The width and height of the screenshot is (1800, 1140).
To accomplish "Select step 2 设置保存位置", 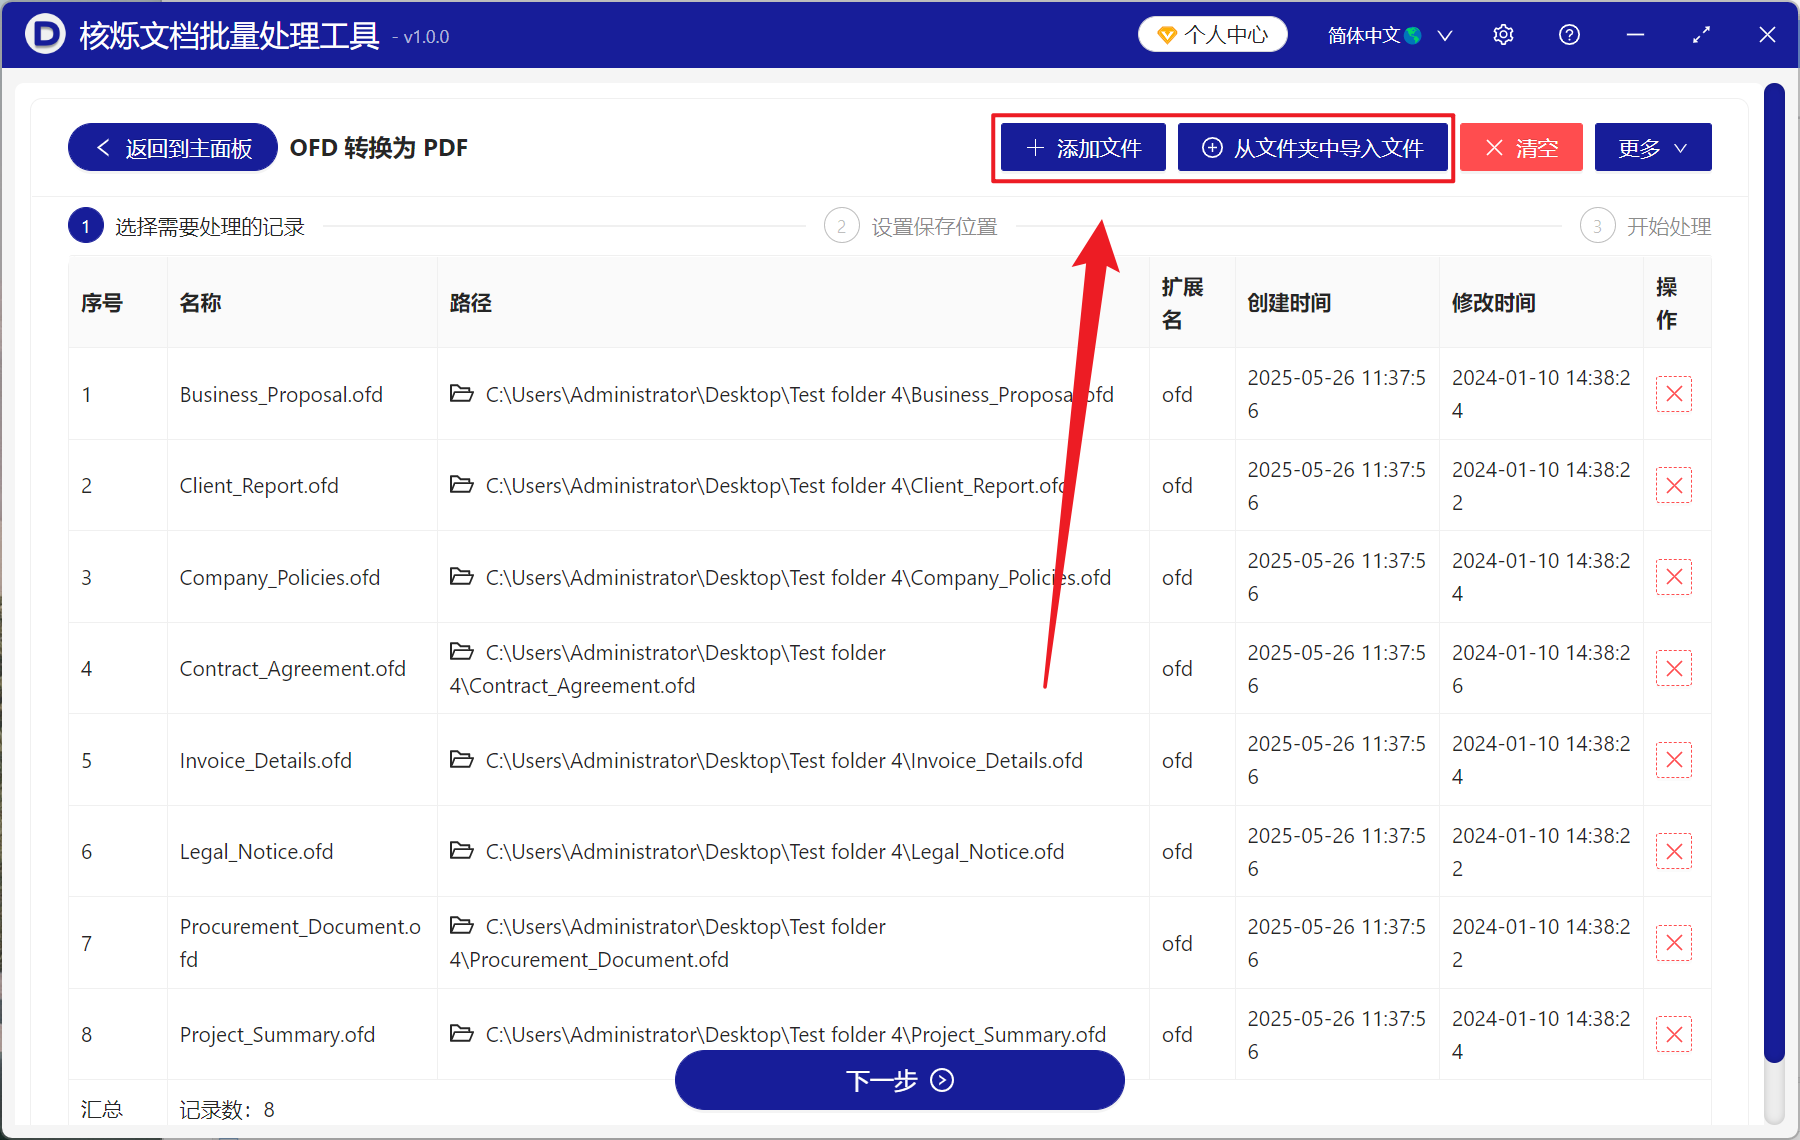I will (x=911, y=227).
